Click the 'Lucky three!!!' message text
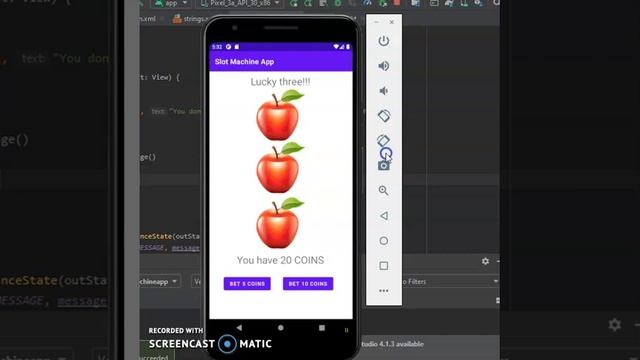640x360 pixels. click(280, 82)
